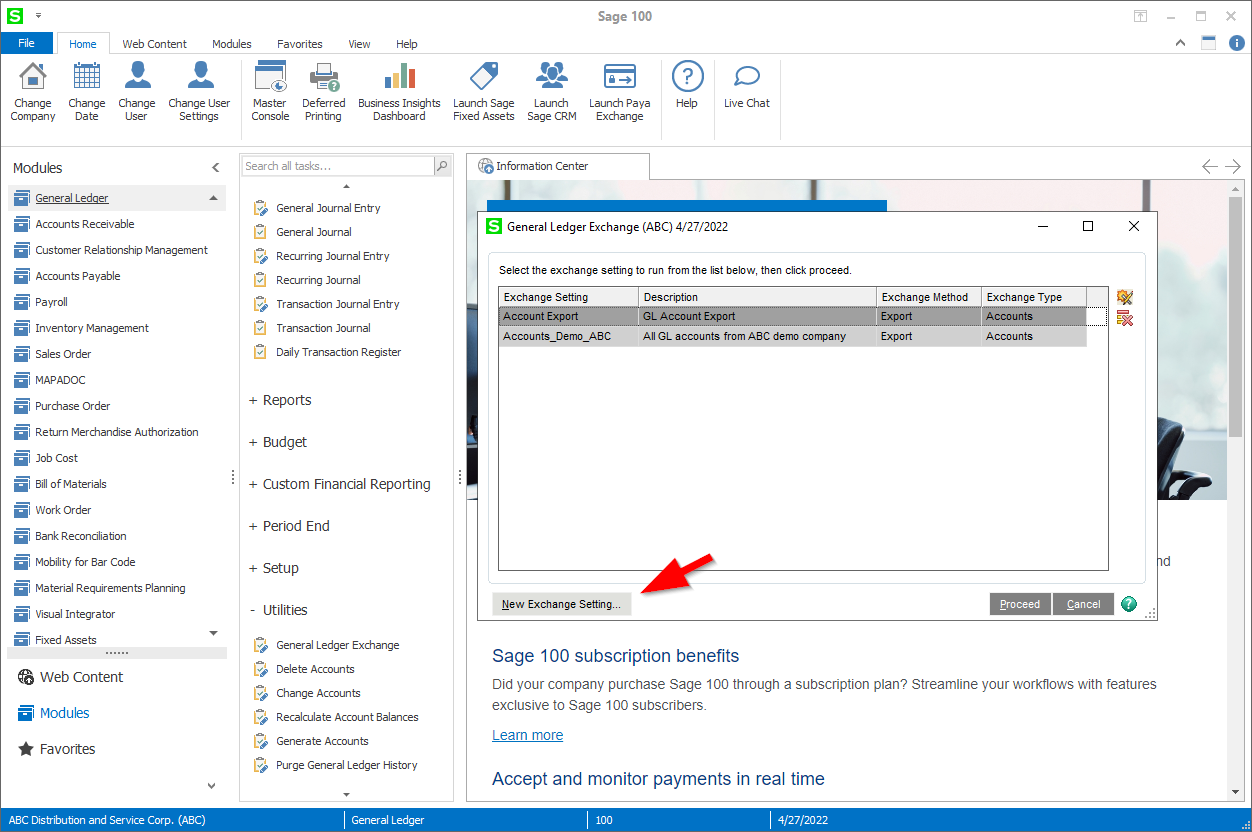Click New Exchange Setting button
Screen dimensions: 1252x832
(561, 604)
